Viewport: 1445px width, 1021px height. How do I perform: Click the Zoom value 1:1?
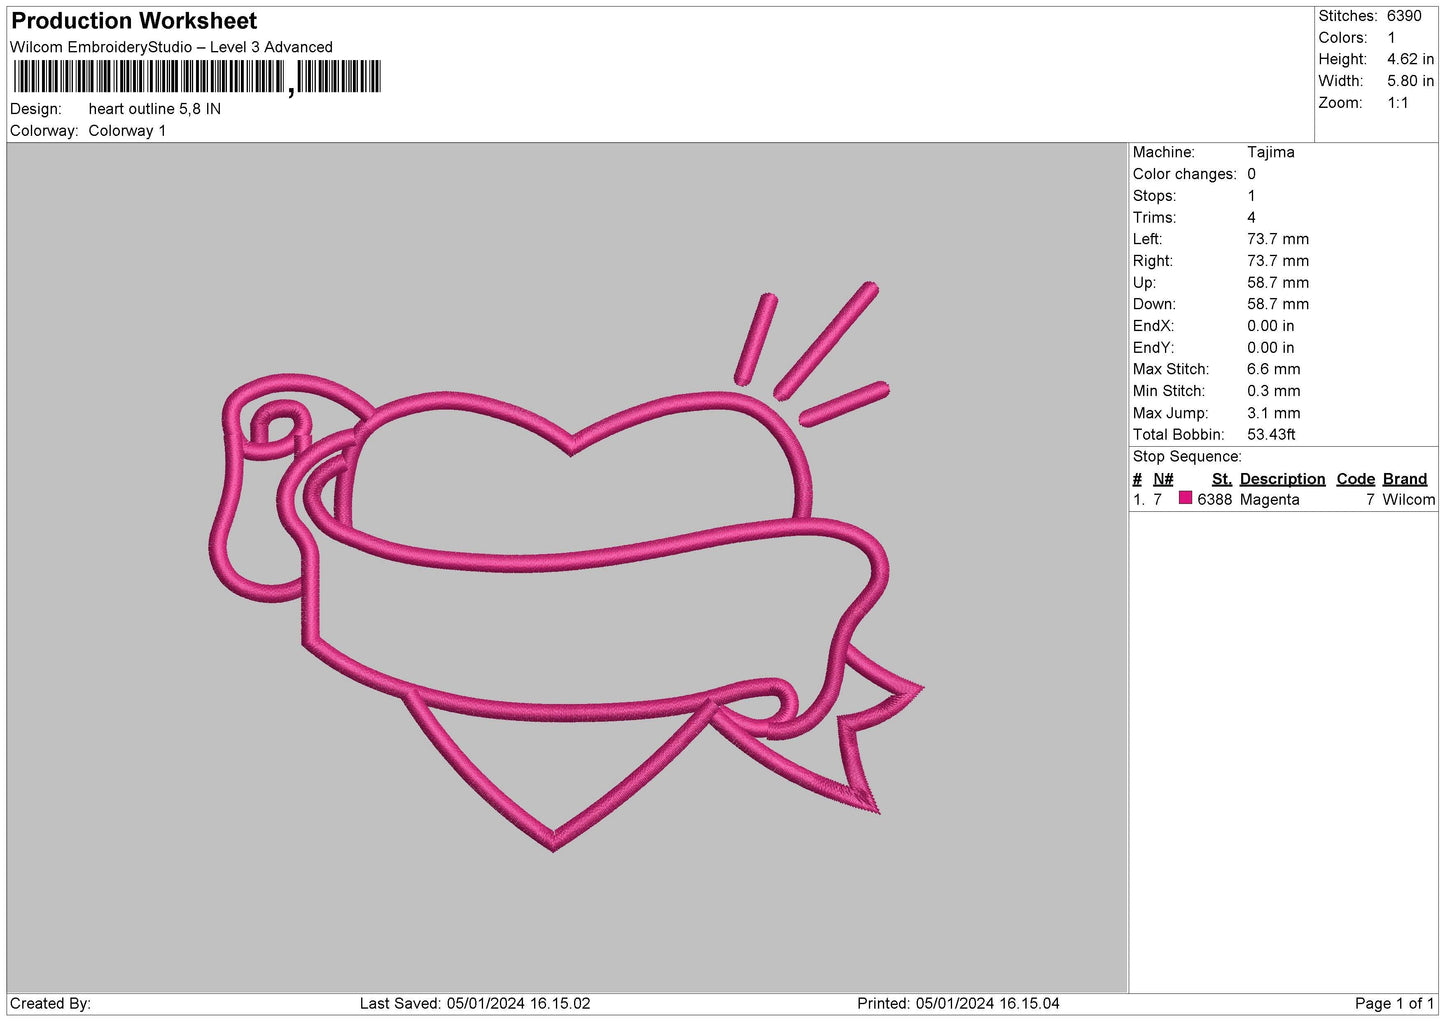point(1397,103)
